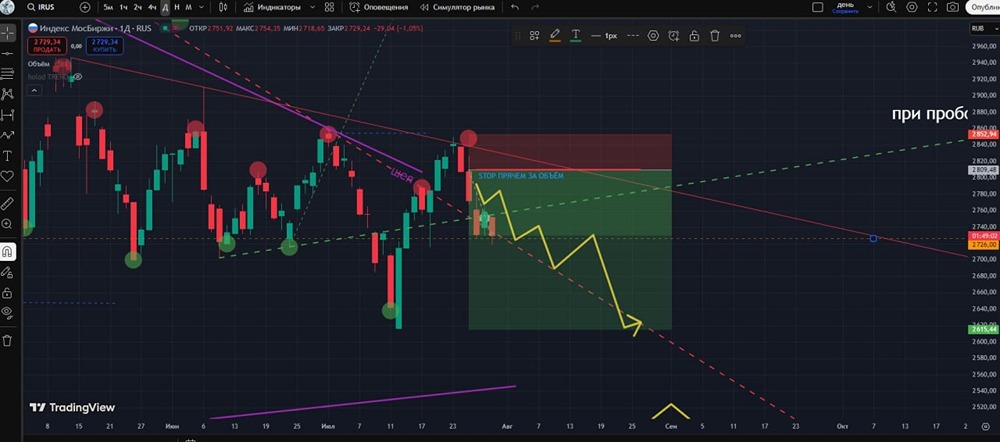Image resolution: width=1000 pixels, height=442 pixels.
Task: Delete the selected drawing with the trash icon
Action: 715,36
